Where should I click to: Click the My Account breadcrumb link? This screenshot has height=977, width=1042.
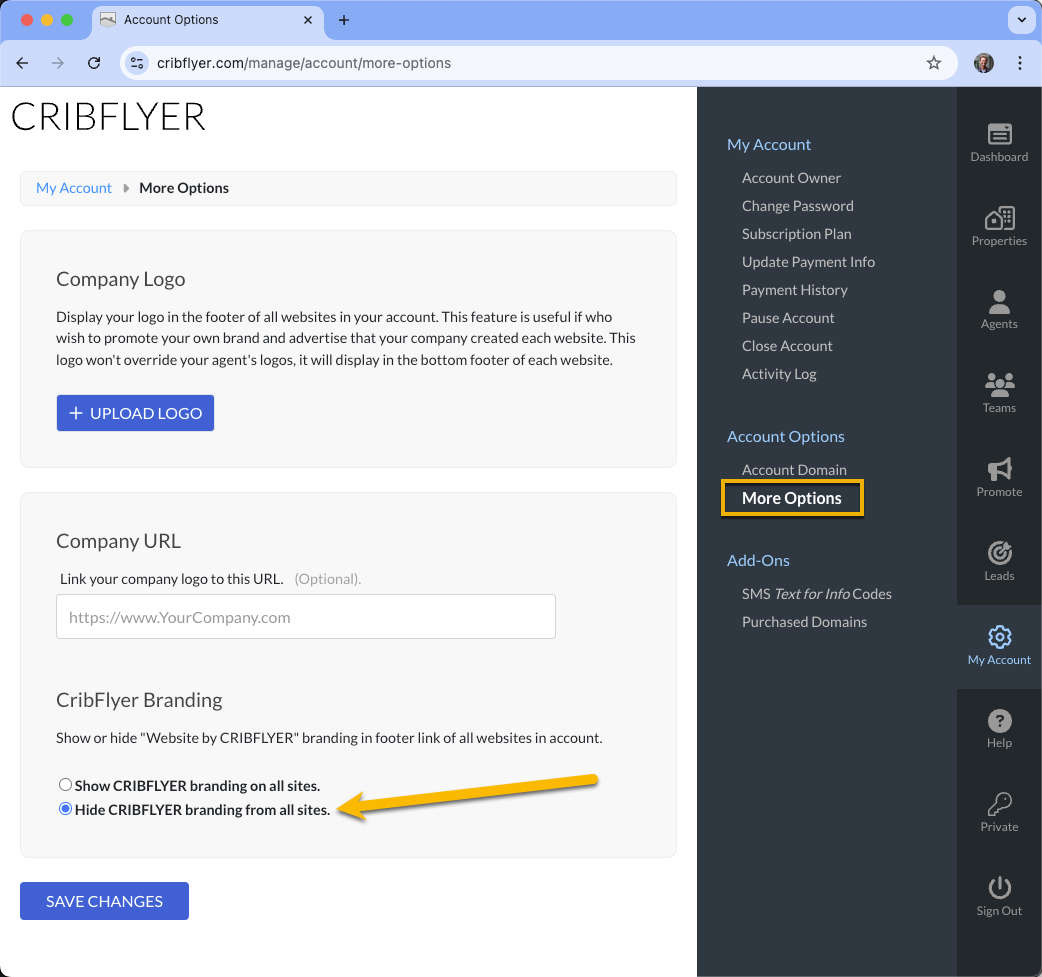74,188
